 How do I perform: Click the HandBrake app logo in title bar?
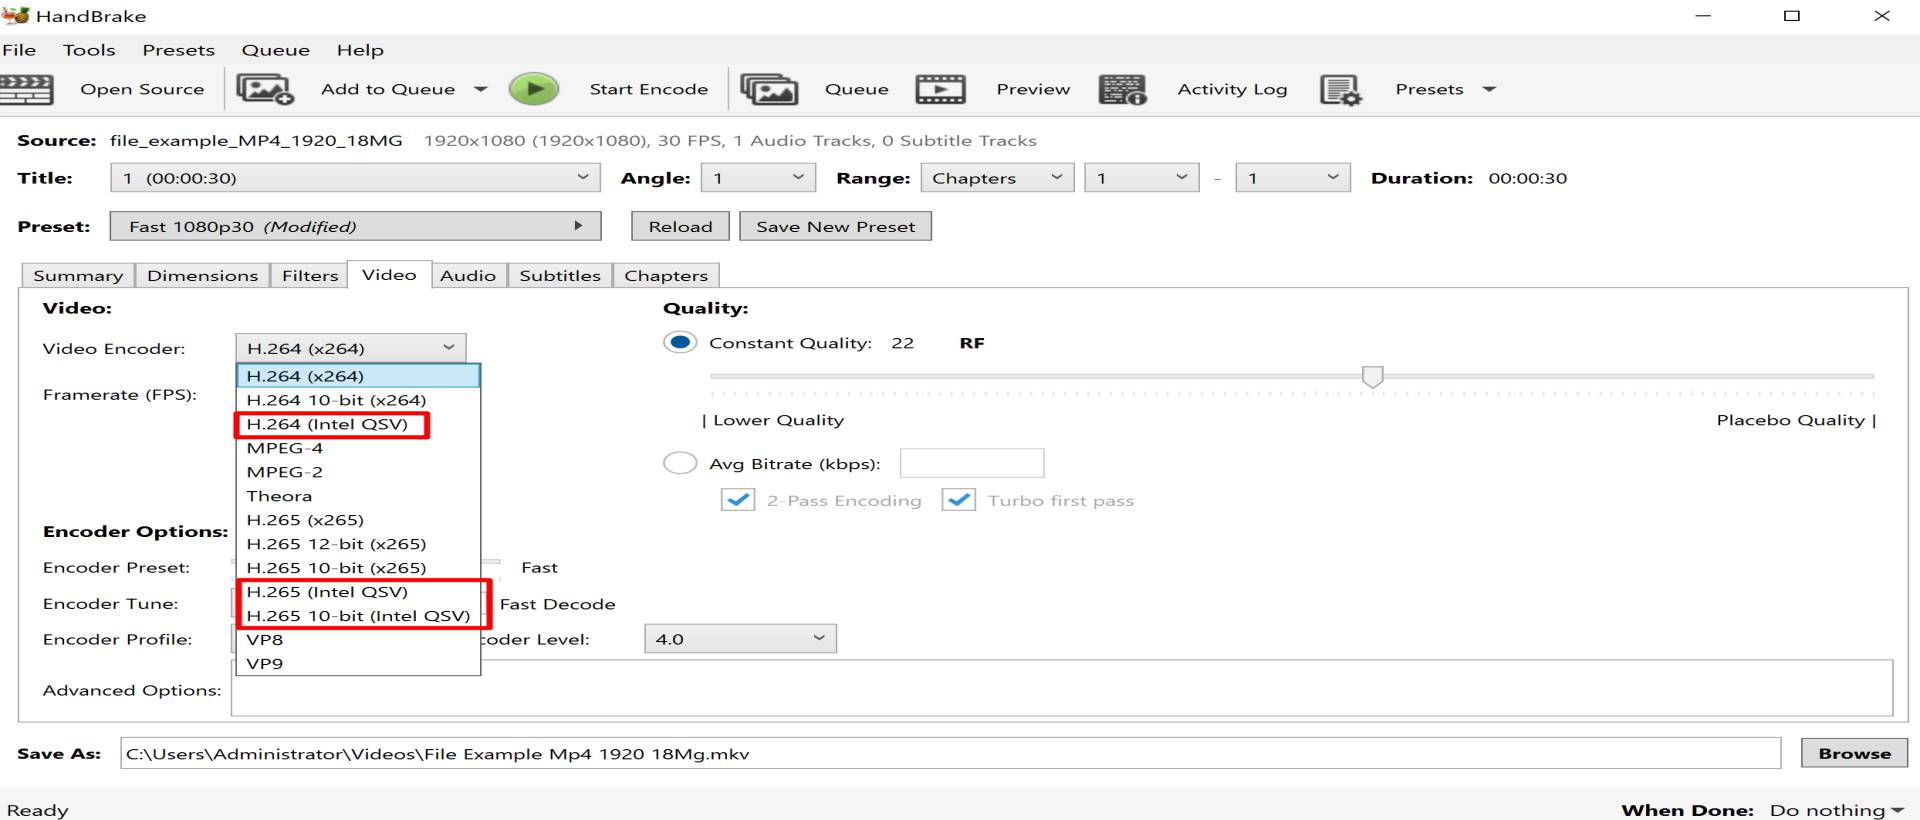pos(16,16)
